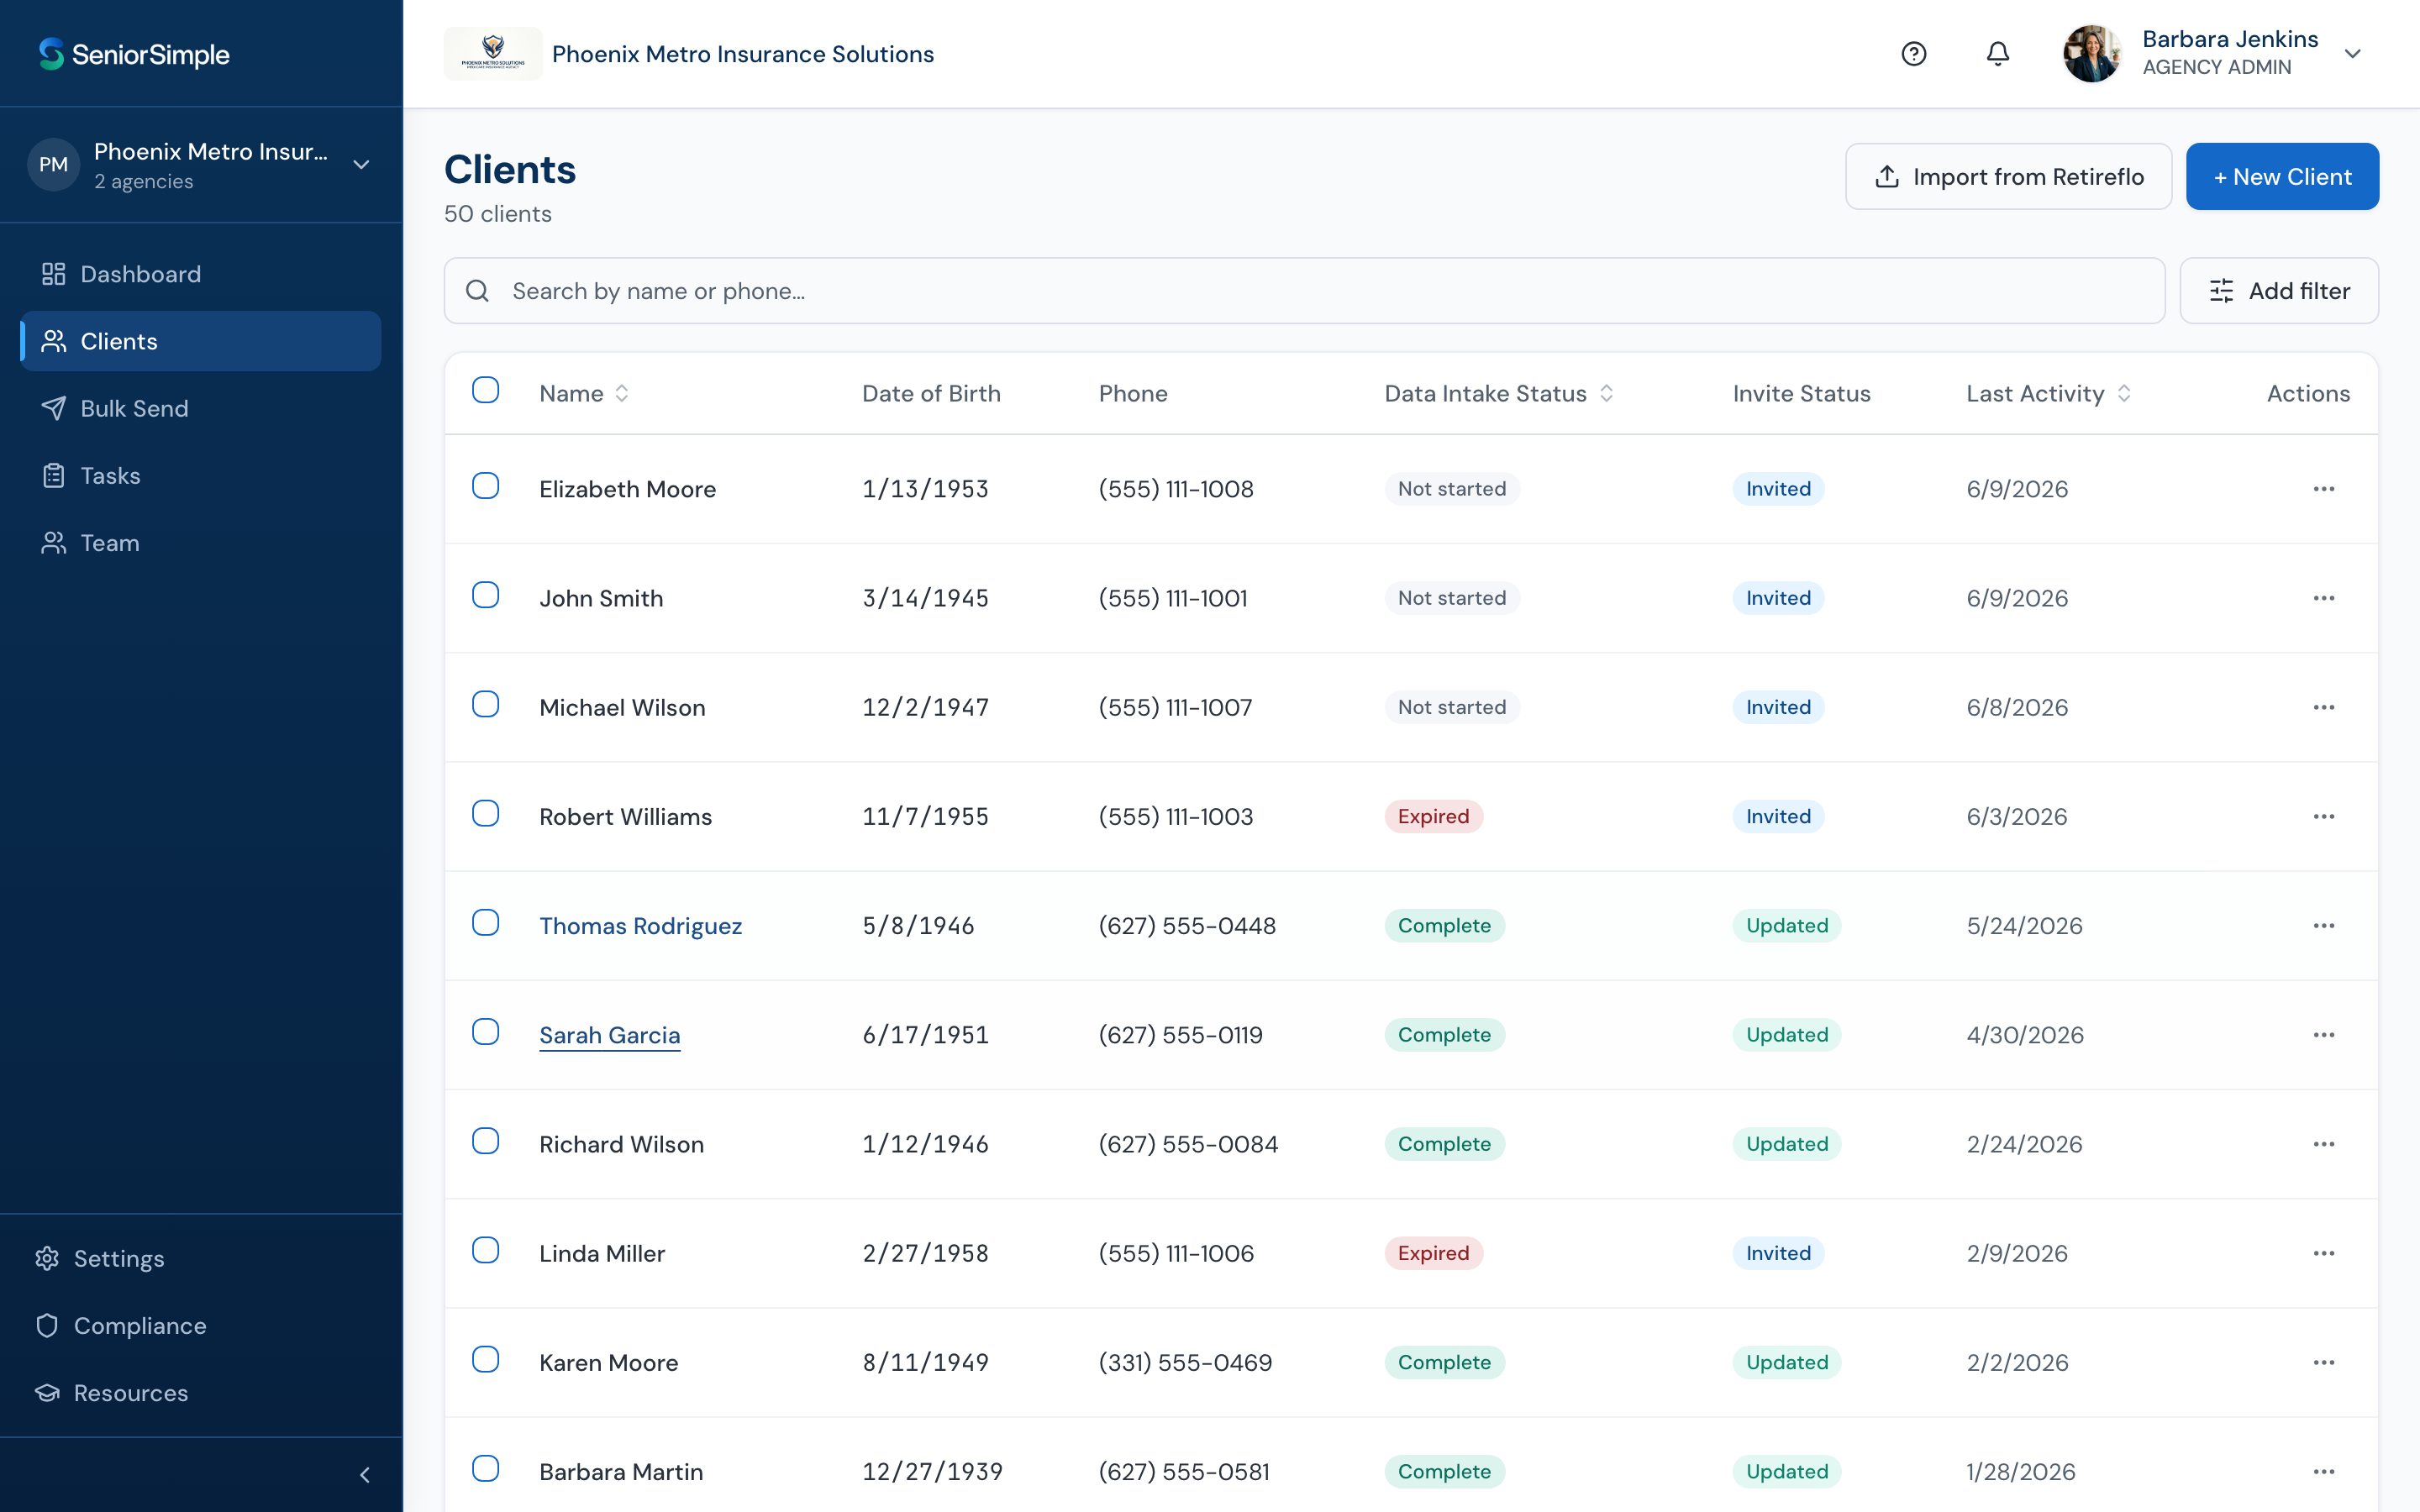
Task: Click Complete badge for Karen Moore
Action: (x=1444, y=1362)
